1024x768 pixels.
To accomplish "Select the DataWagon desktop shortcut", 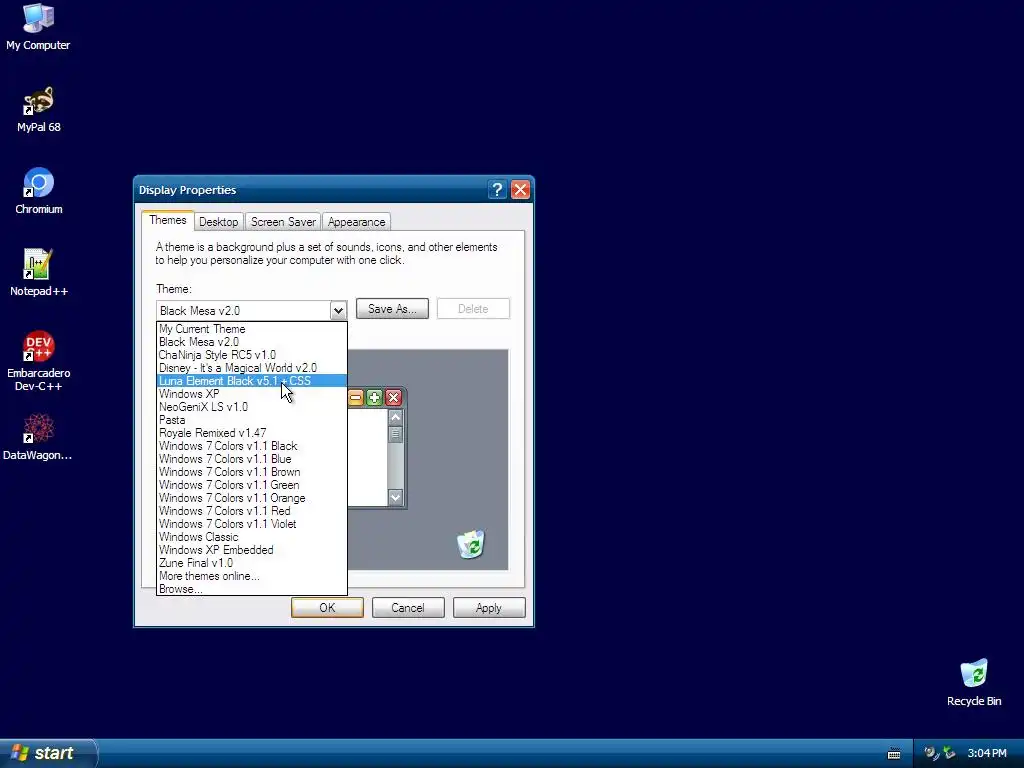I will click(x=38, y=436).
